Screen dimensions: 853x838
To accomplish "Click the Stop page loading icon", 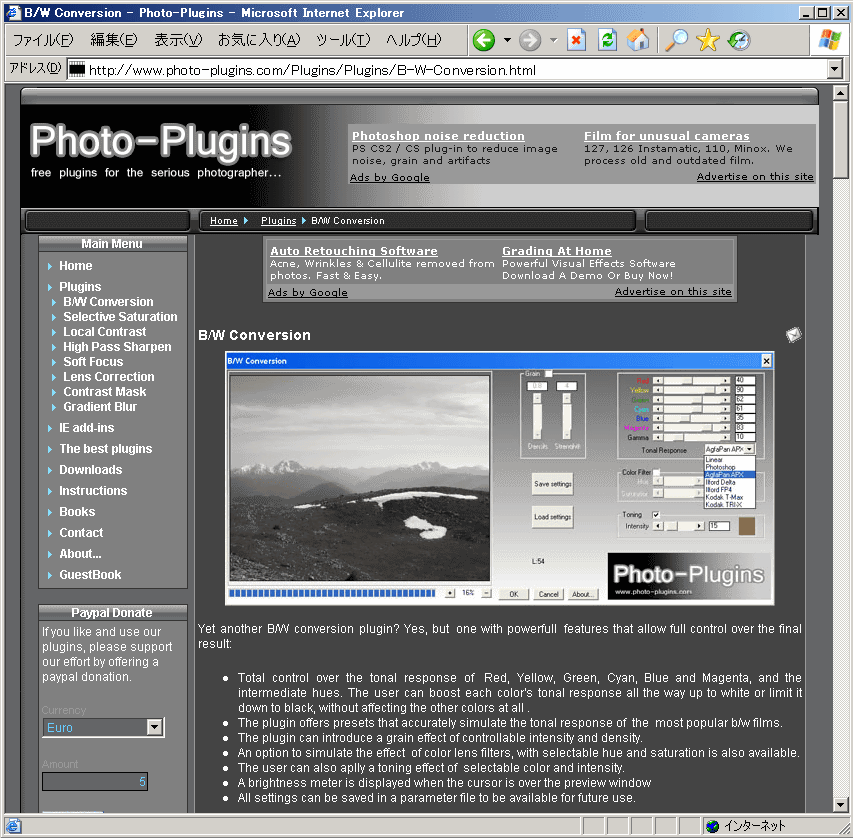I will tap(577, 40).
